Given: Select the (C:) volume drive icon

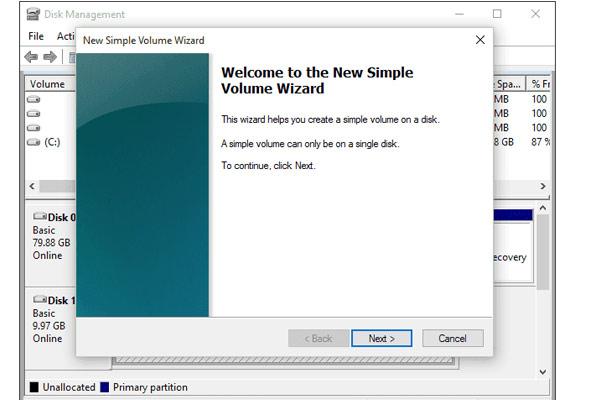Looking at the screenshot, I should pos(34,142).
